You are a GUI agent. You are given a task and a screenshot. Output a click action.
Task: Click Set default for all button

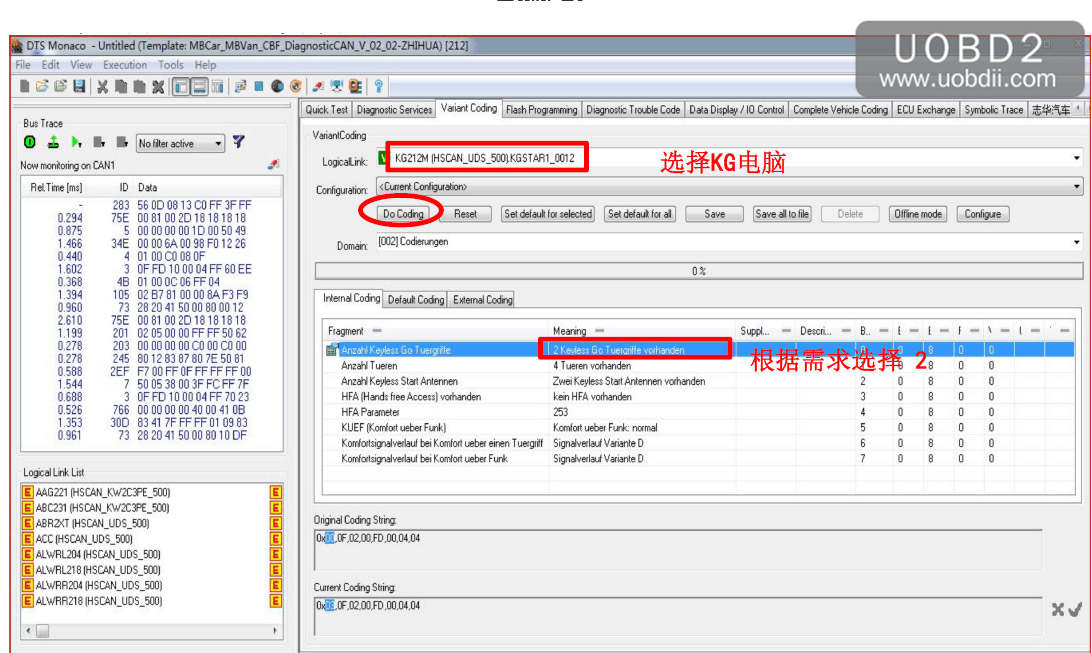point(639,214)
